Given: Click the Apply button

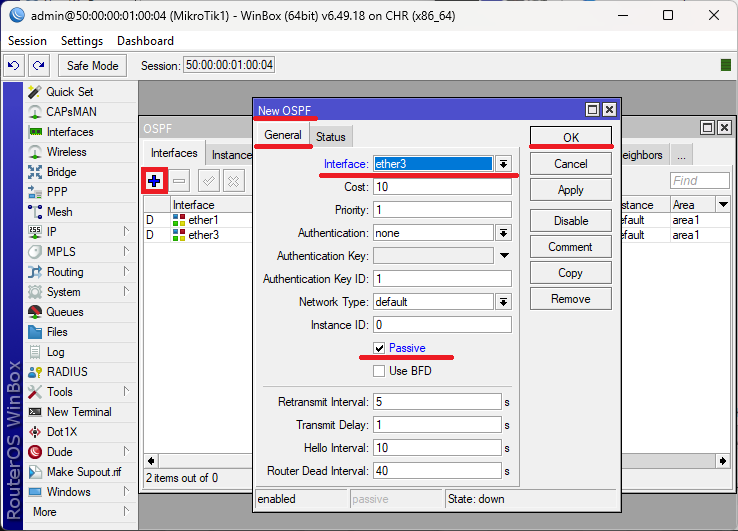Looking at the screenshot, I should [570, 190].
